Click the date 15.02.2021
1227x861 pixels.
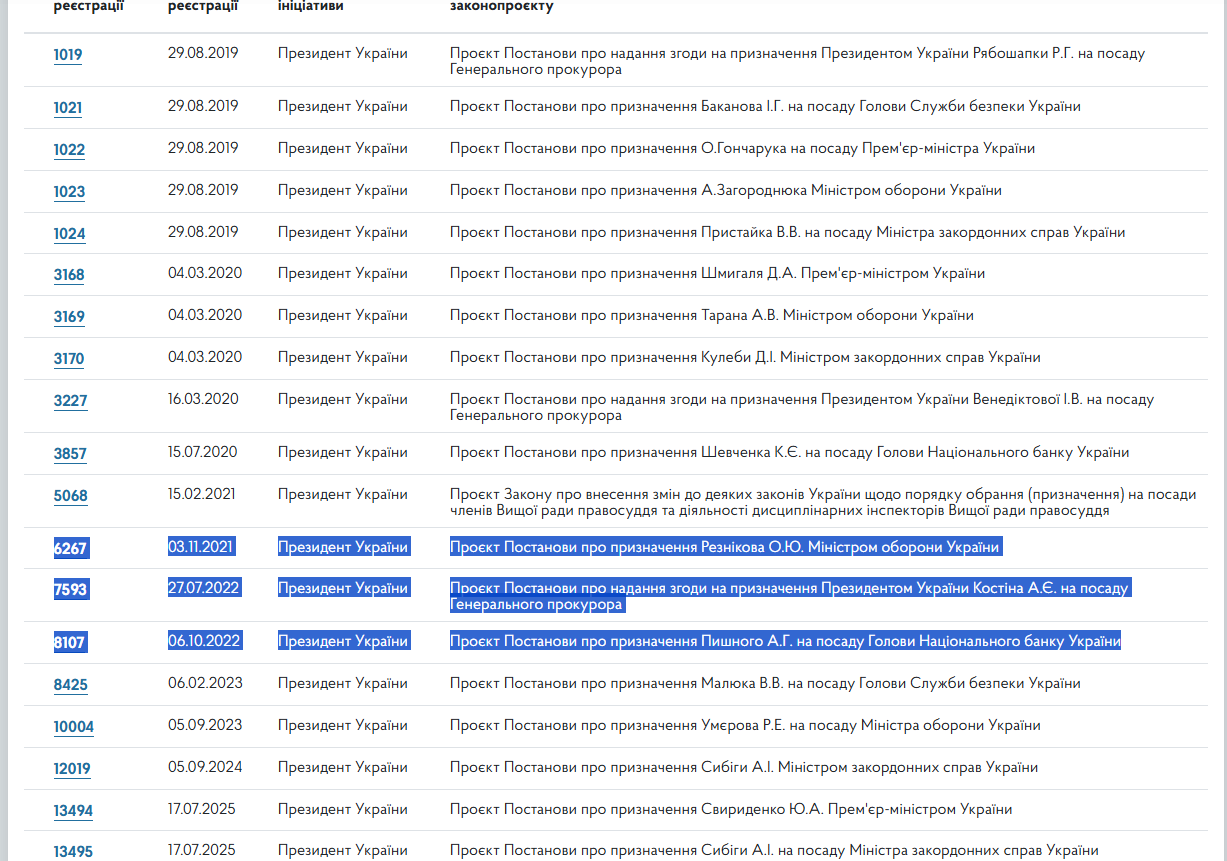[x=203, y=494]
